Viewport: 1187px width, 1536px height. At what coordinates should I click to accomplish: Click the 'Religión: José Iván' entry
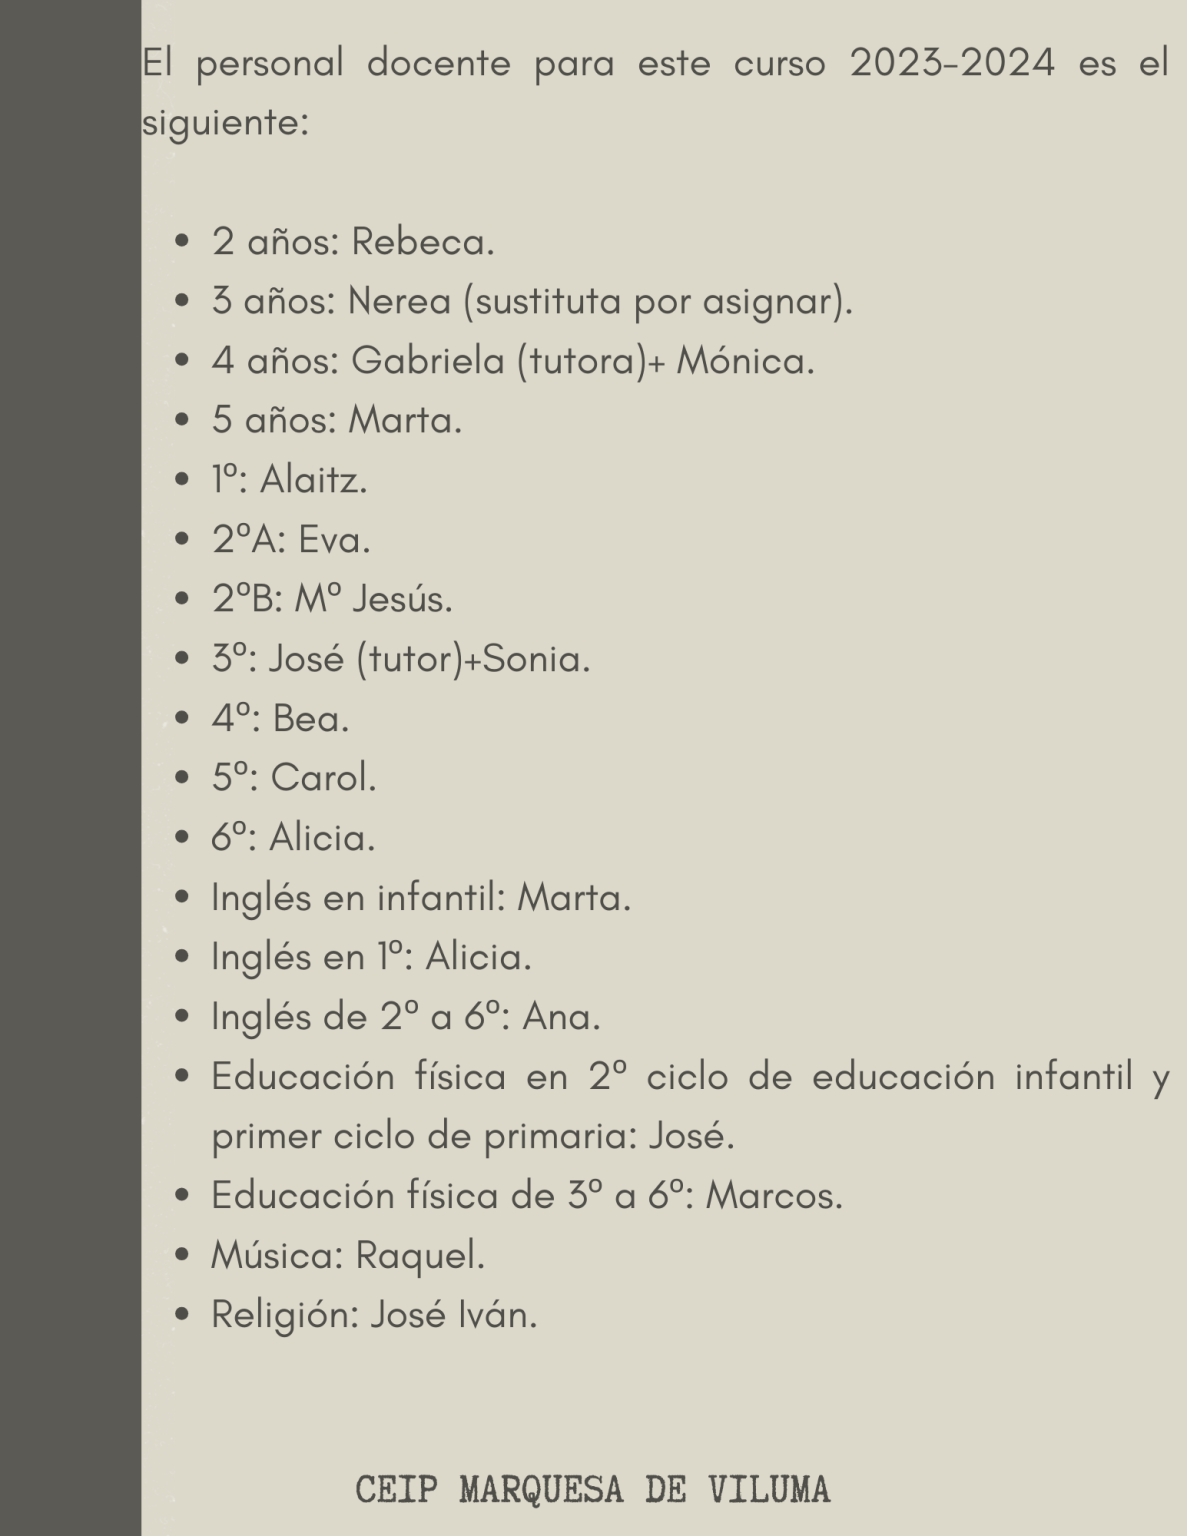coord(374,1315)
